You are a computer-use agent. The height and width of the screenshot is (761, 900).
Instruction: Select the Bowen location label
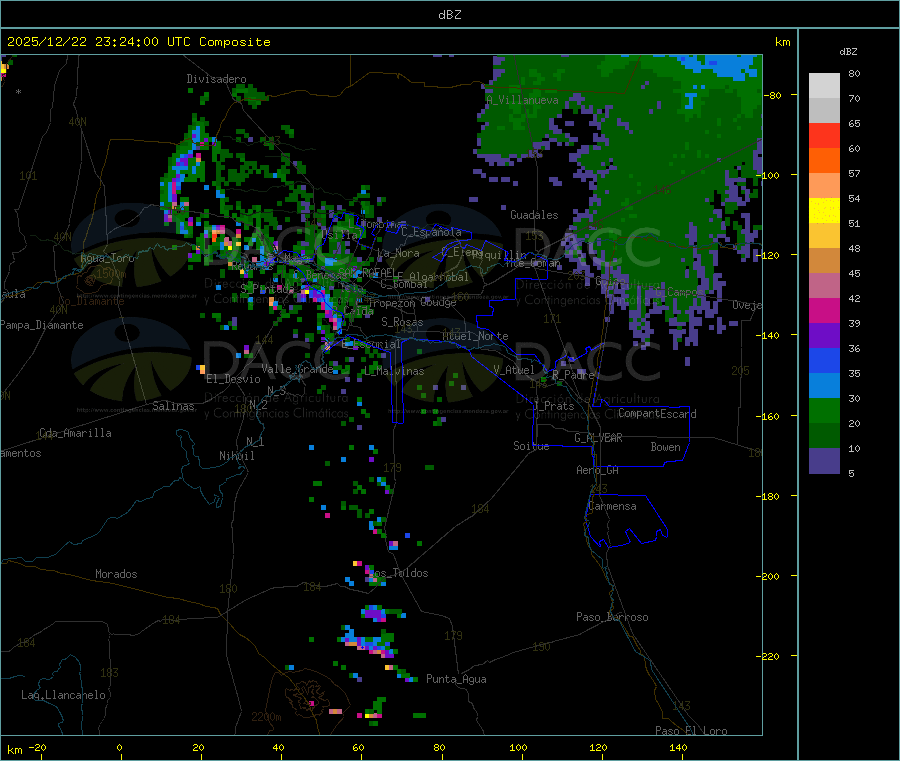(x=665, y=447)
